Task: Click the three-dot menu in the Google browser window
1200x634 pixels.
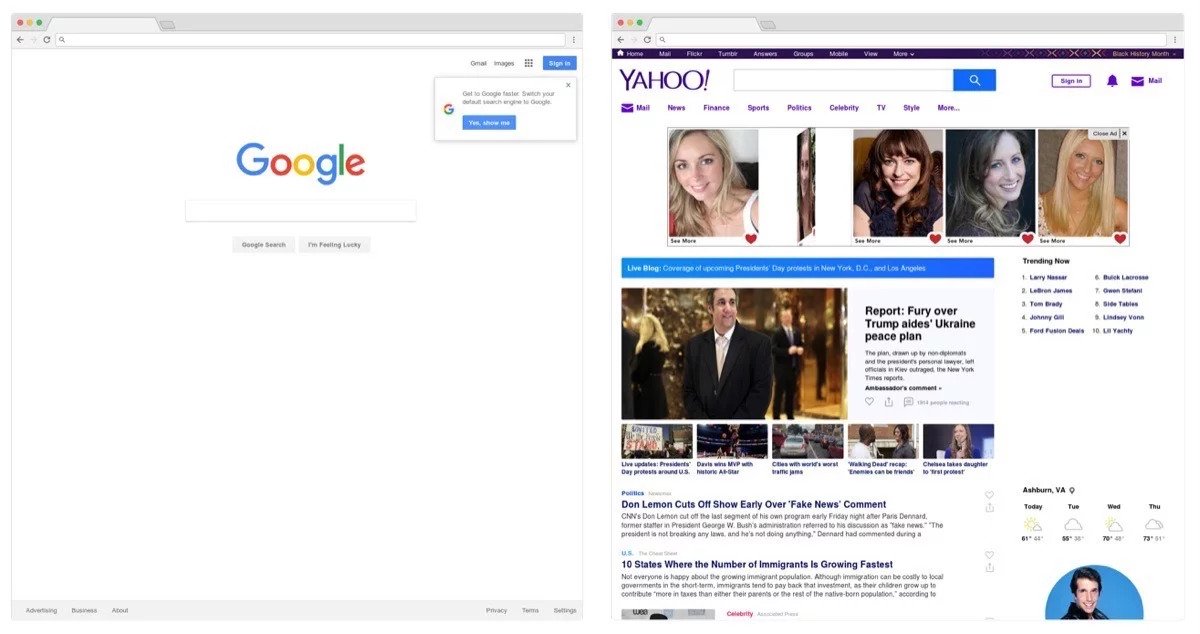Action: click(573, 40)
